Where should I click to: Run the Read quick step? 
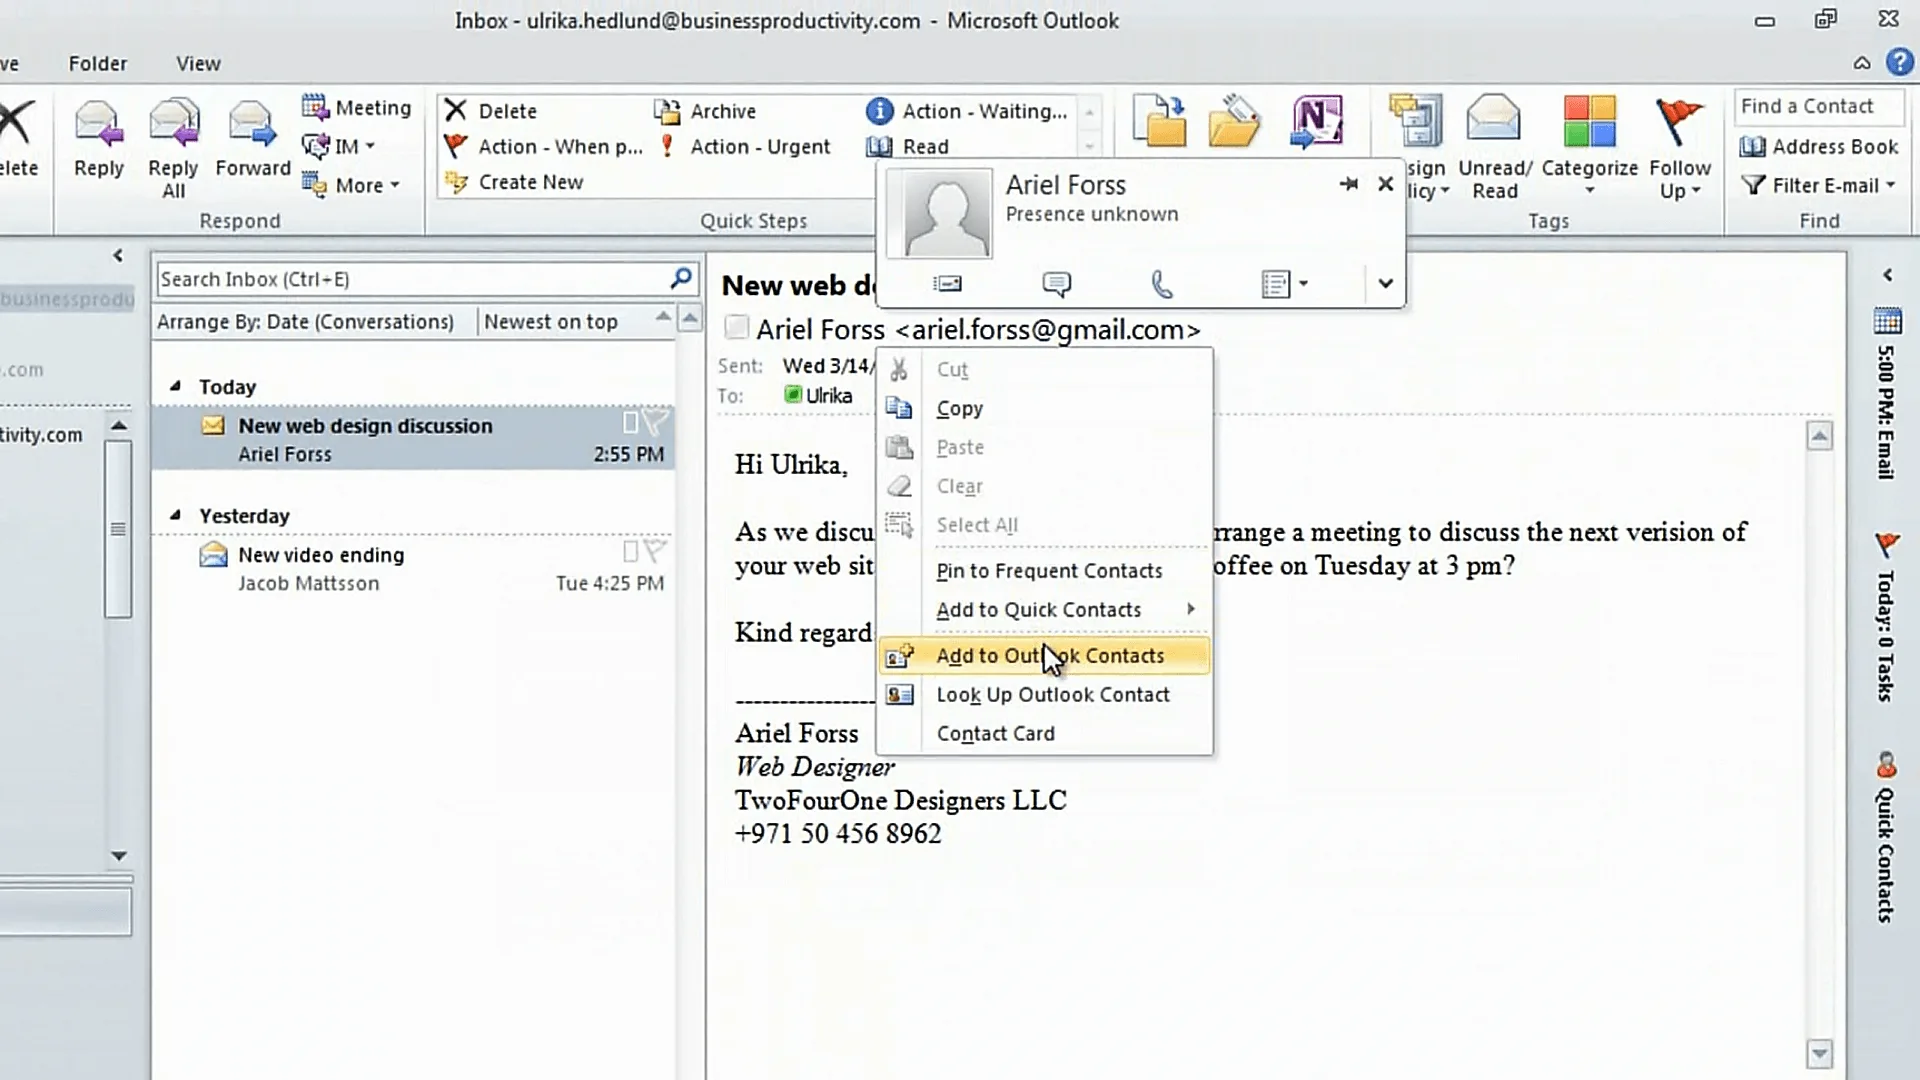tap(908, 147)
